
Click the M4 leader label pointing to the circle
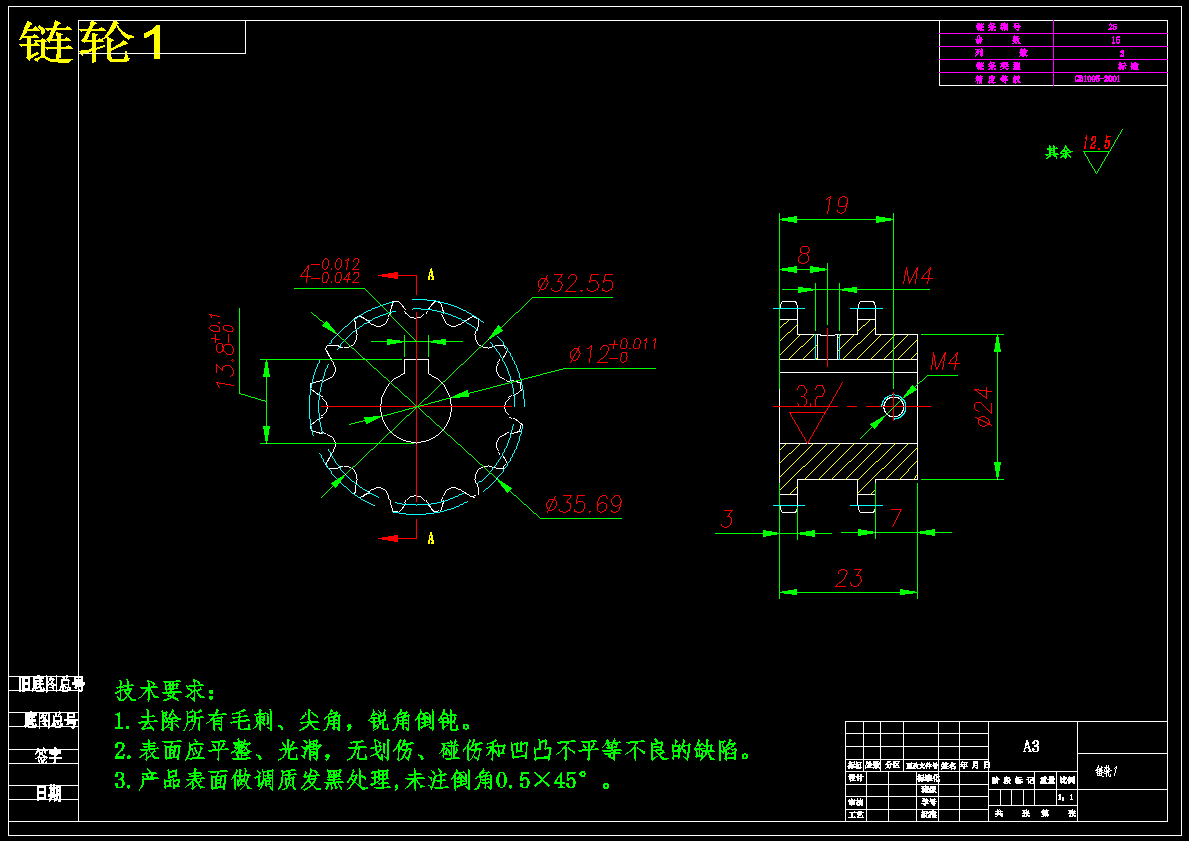(945, 361)
